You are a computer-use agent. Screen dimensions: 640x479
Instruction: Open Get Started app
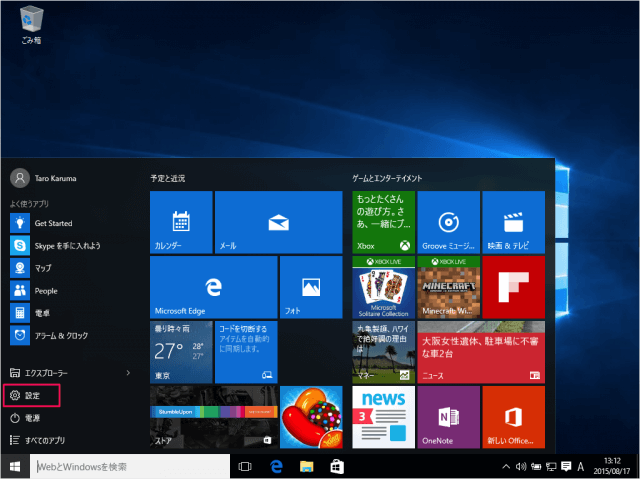[41, 223]
